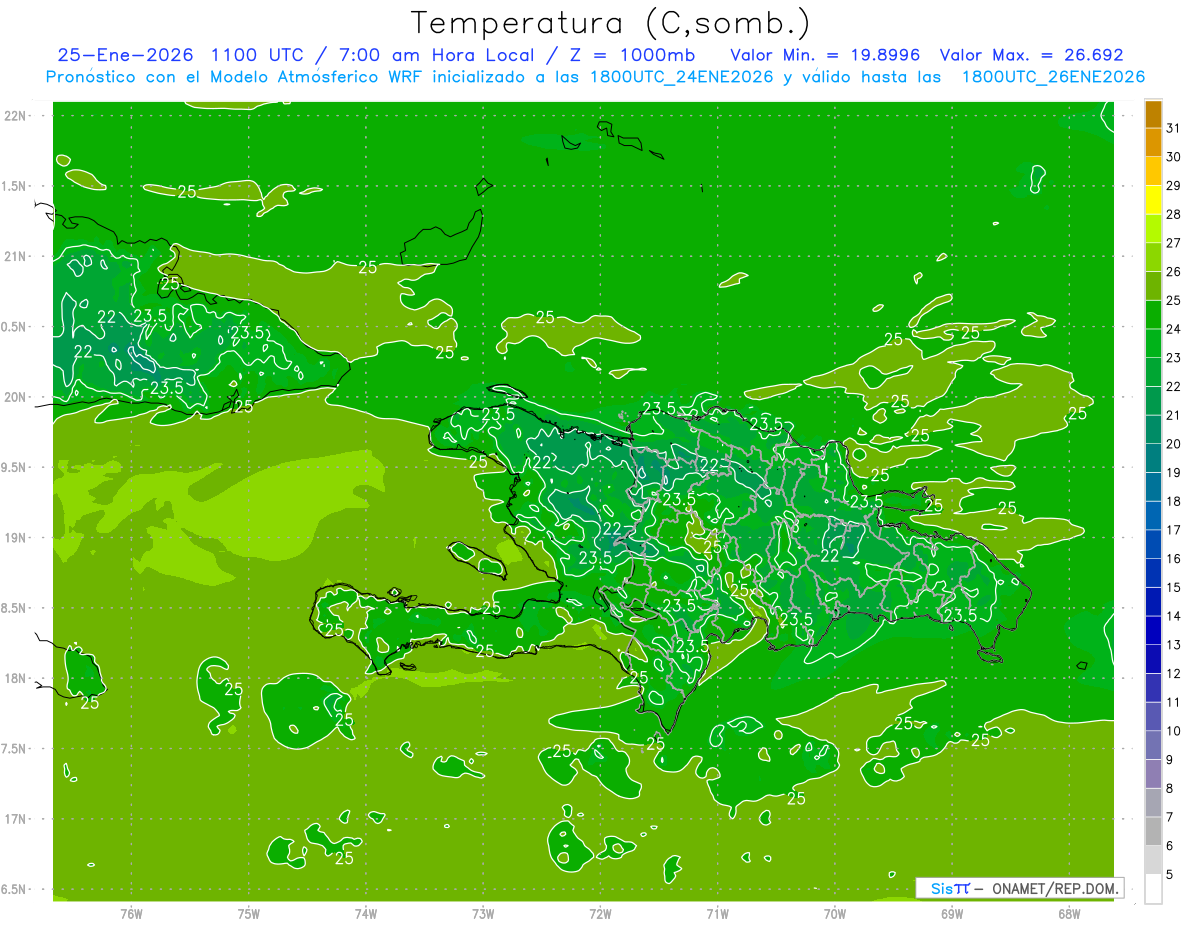Click the color scale label 28
This screenshot has width=1200, height=927.
pos(1173,214)
